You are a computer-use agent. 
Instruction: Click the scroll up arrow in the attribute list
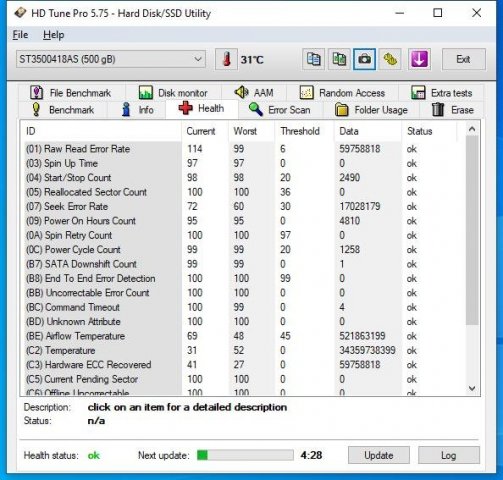(x=472, y=129)
